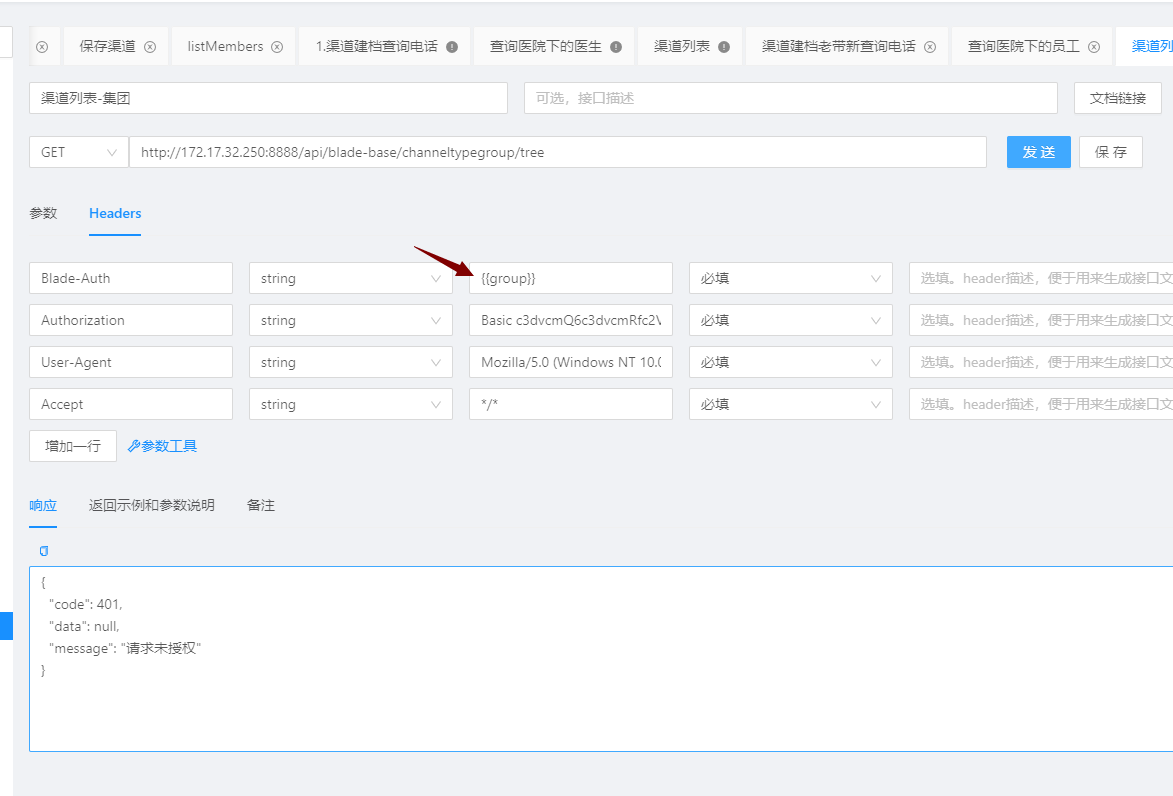Screen dimensions: 1173x796
Task: Click the 保存 save button
Action: pyautogui.click(x=1111, y=152)
